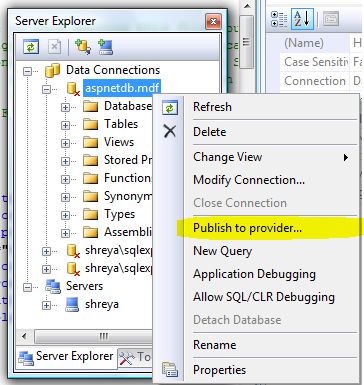Expand the Database Diagrams folder
Image resolution: width=364 pixels, height=385 pixels.
pyautogui.click(x=65, y=107)
